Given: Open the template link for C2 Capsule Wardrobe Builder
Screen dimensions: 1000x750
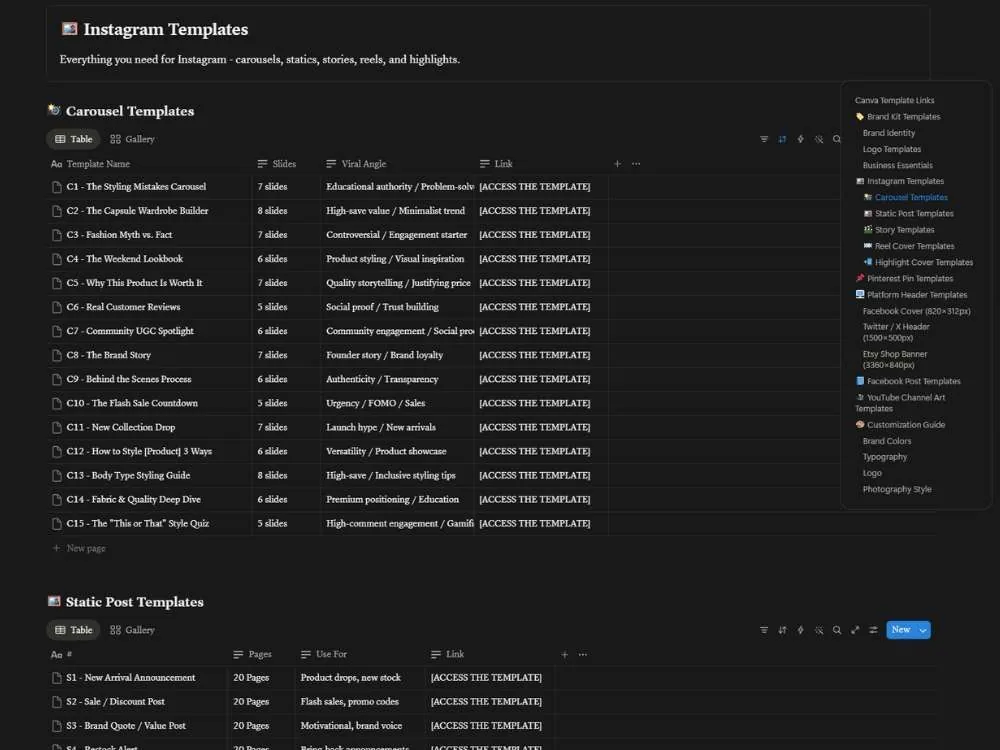Looking at the screenshot, I should click(534, 211).
